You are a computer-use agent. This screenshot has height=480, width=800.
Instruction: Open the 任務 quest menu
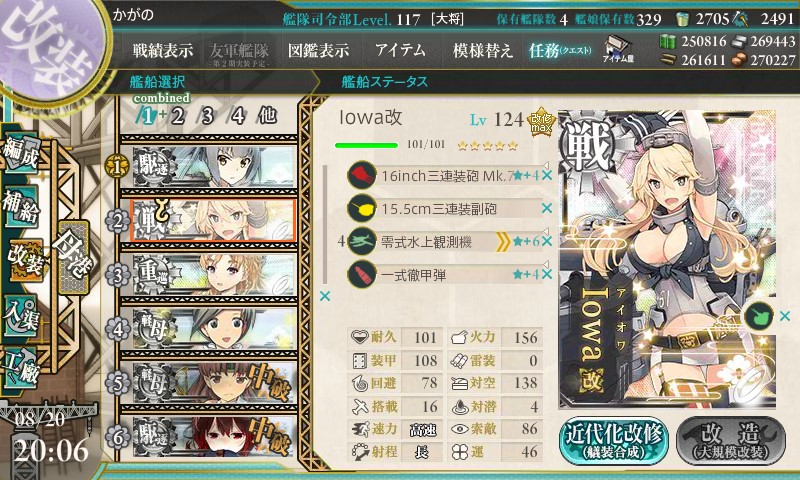click(560, 50)
